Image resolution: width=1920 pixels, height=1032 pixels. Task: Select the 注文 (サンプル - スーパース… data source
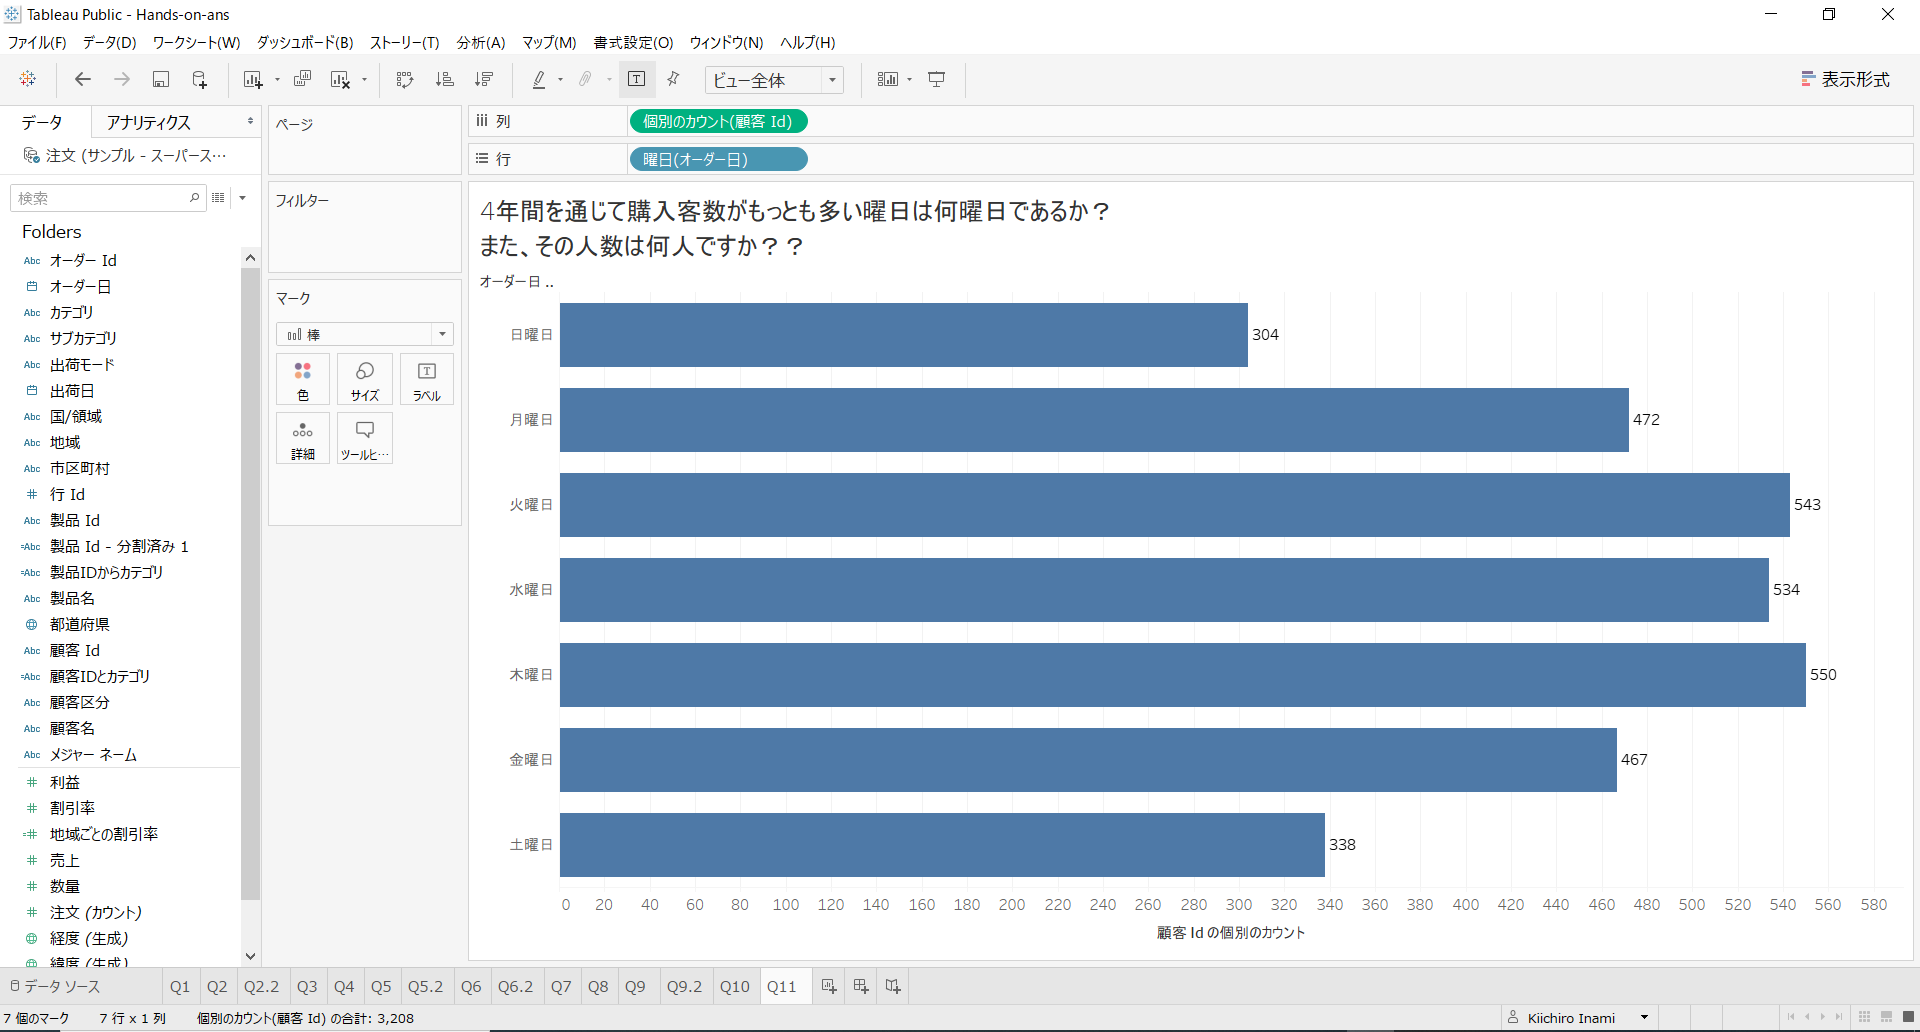(126, 155)
